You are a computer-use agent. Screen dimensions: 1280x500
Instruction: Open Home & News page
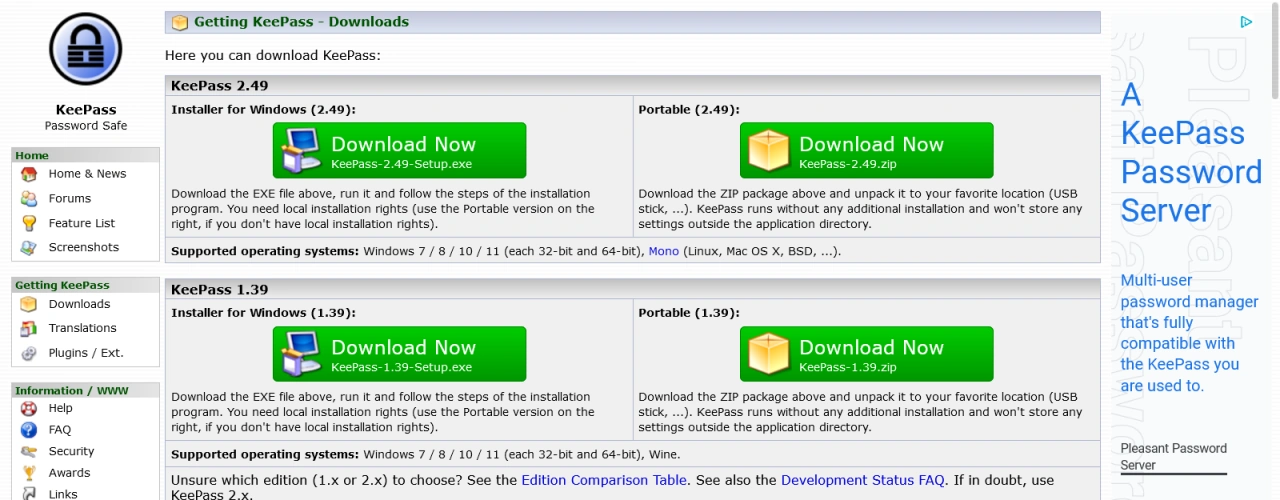87,174
